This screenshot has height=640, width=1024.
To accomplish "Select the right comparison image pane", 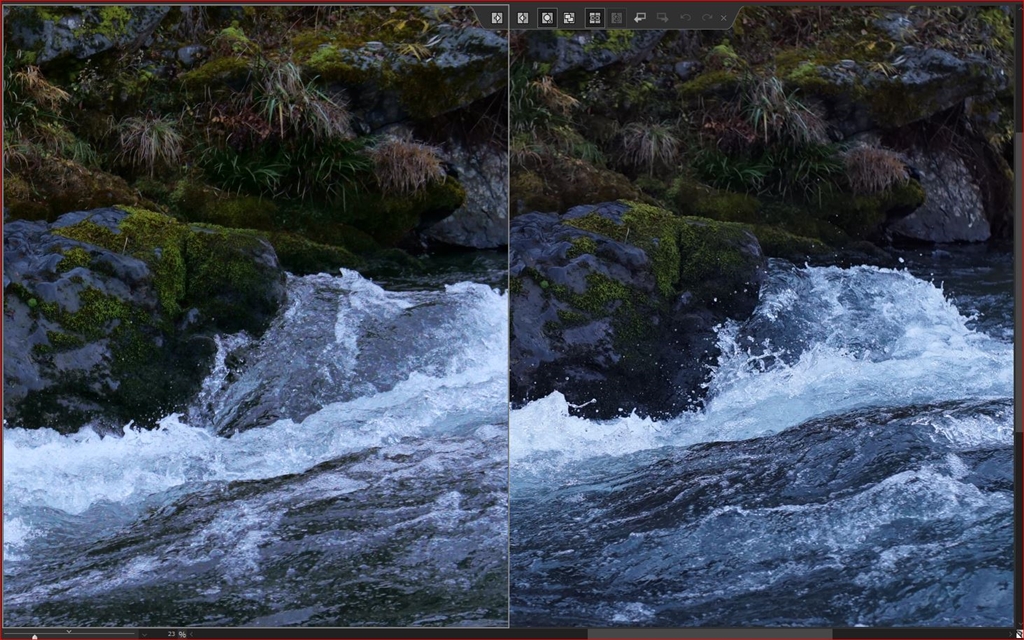I will tap(761, 316).
